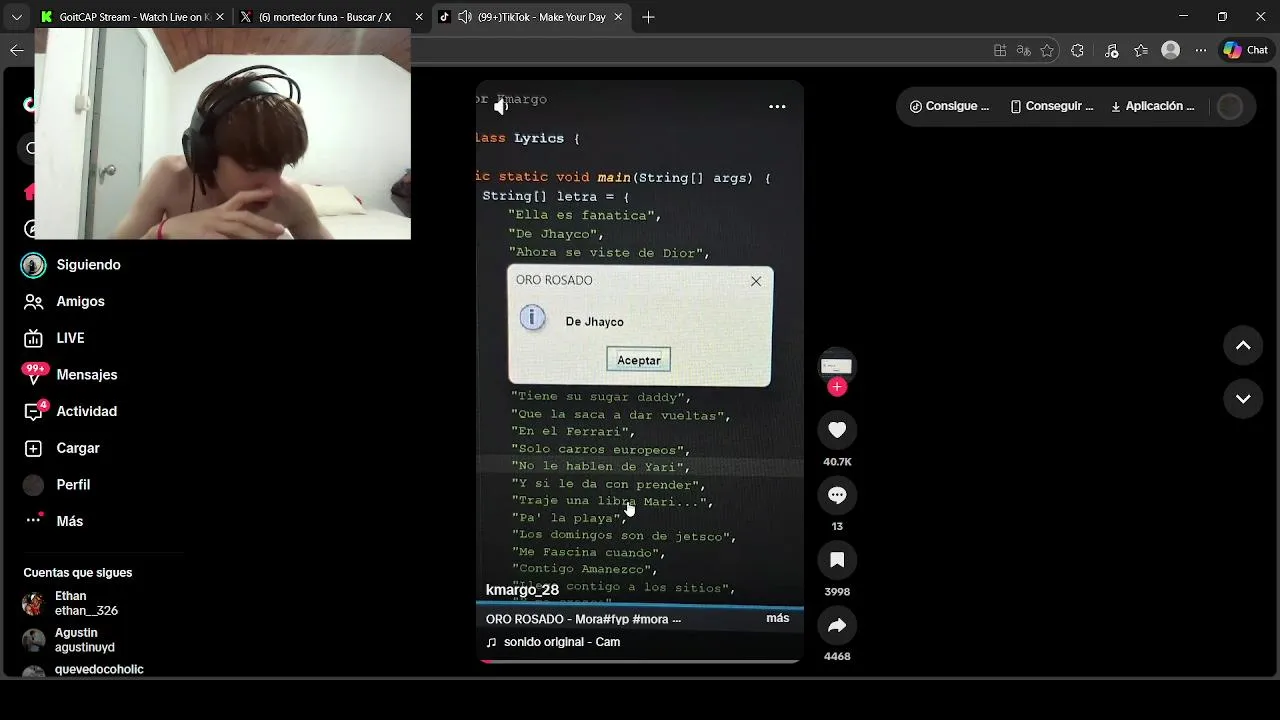Image resolution: width=1280 pixels, height=720 pixels.
Task: Close the GoitCAP Stream tab
Action: coord(219,17)
